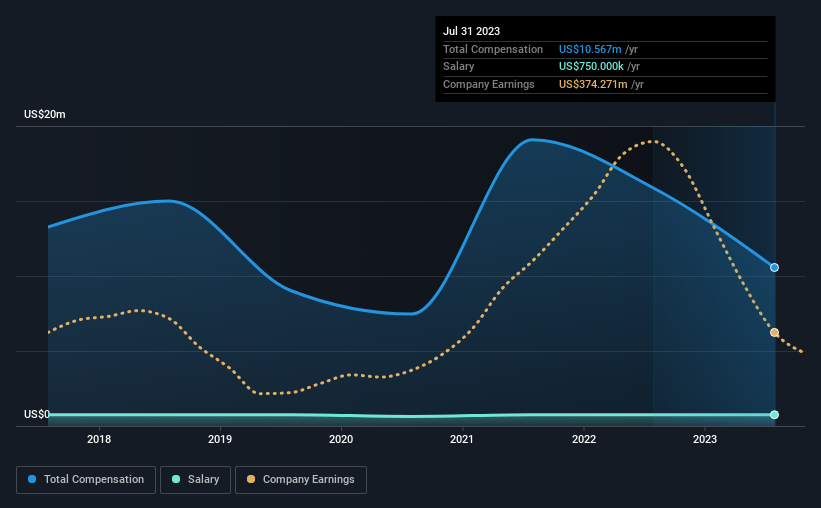Select the 2021 x-axis label
The image size is (821, 508).
tap(462, 439)
